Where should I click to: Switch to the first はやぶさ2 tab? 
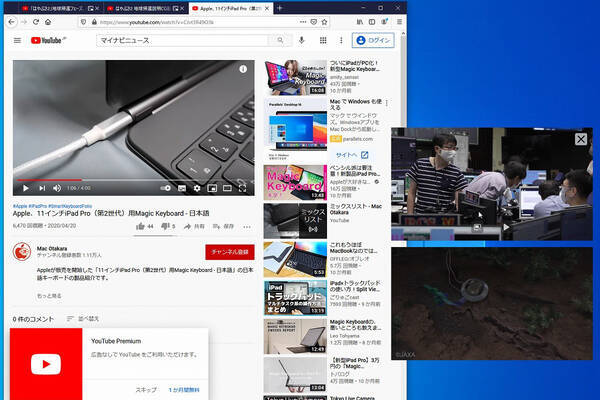pos(55,8)
